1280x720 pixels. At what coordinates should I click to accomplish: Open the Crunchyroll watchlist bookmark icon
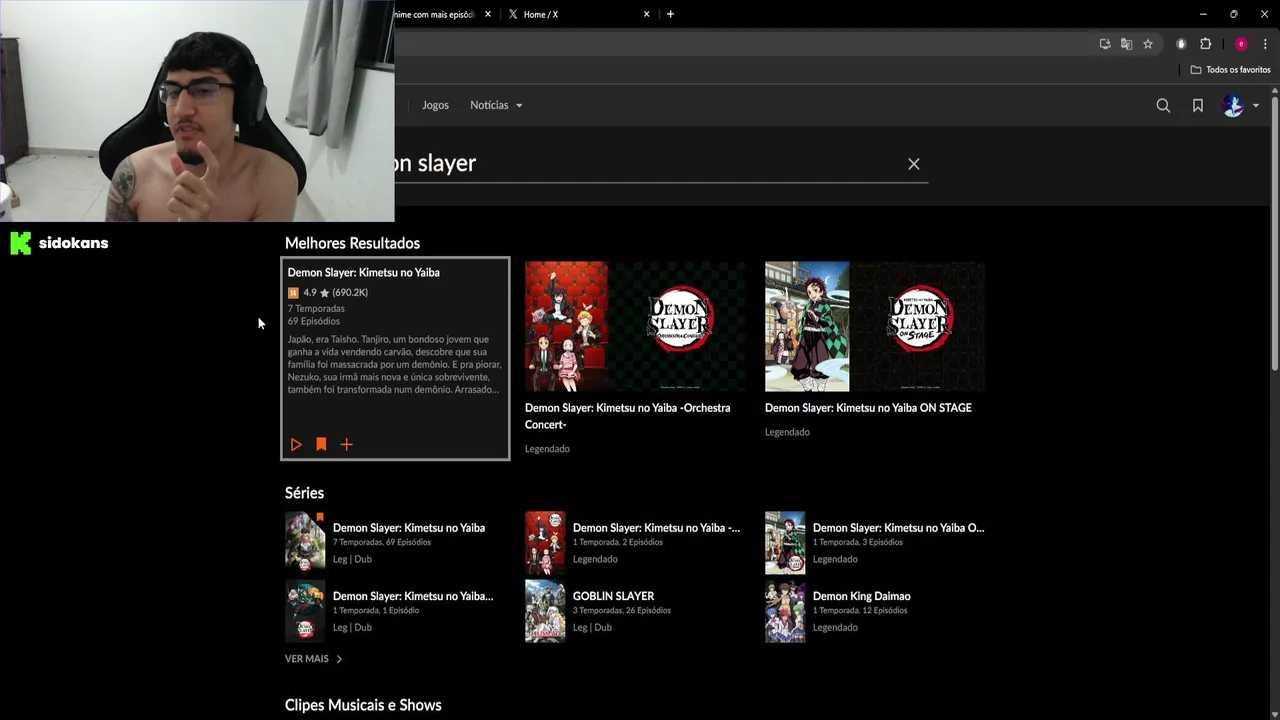(x=1197, y=105)
